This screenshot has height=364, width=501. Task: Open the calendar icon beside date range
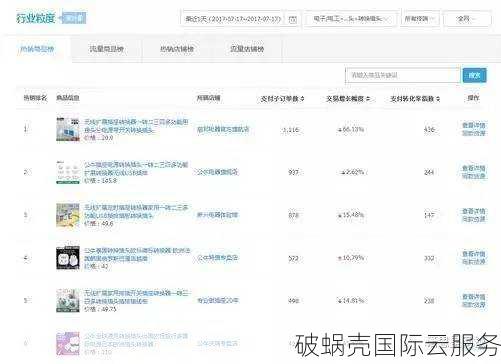(292, 19)
